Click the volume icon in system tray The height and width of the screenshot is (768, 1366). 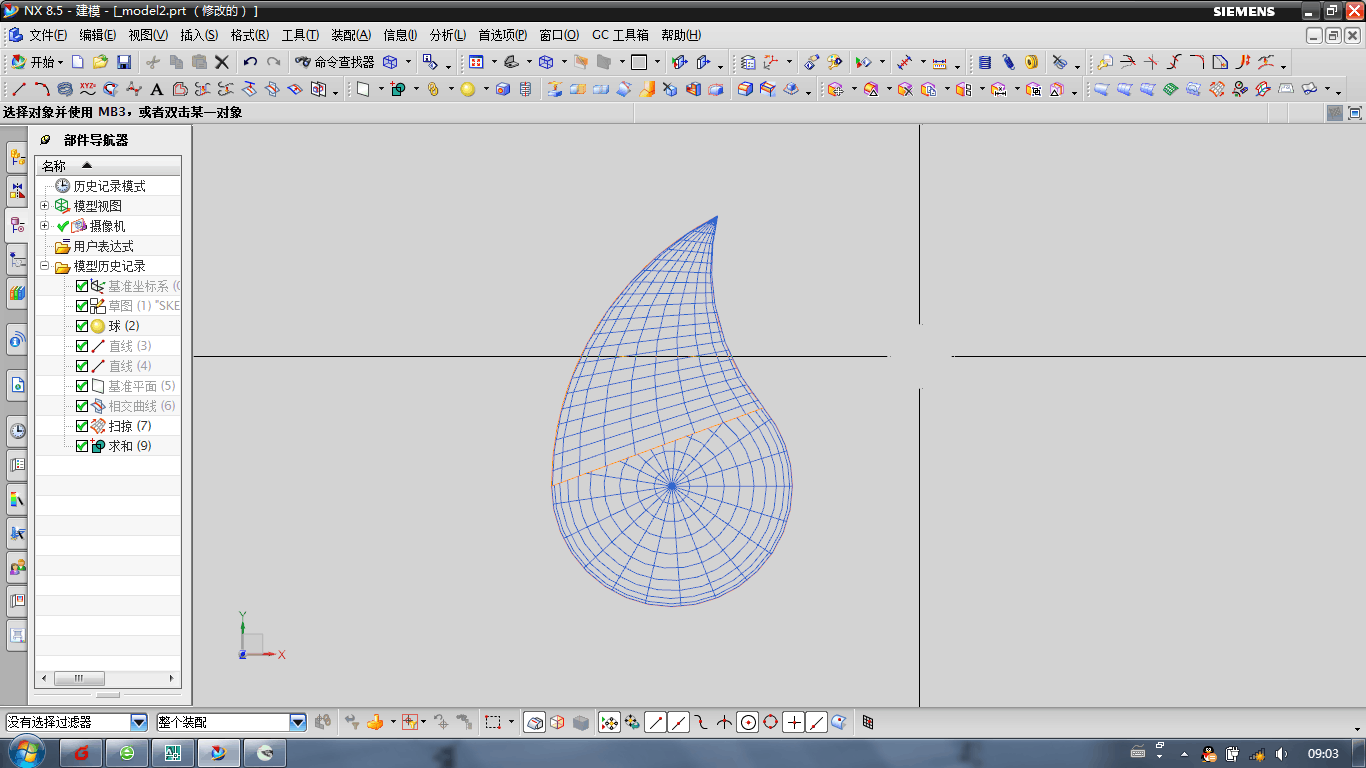coord(1281,753)
